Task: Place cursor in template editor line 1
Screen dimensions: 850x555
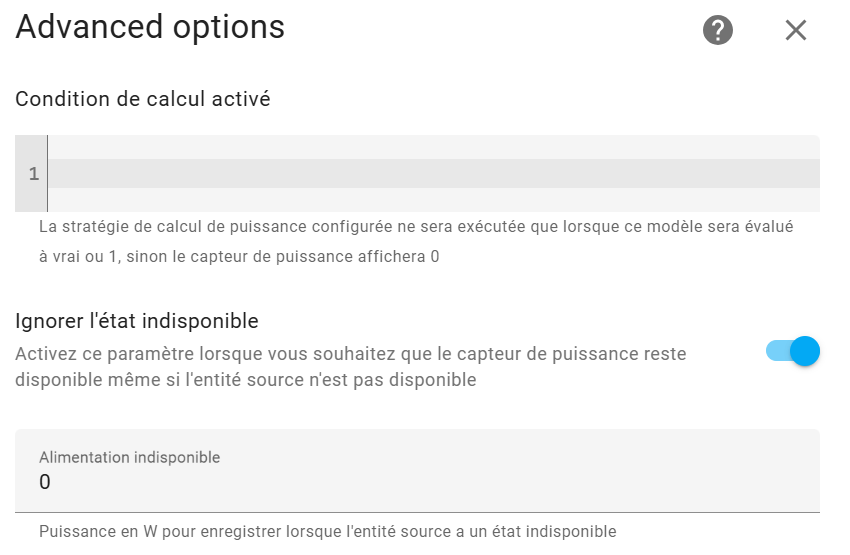Action: tap(434, 173)
